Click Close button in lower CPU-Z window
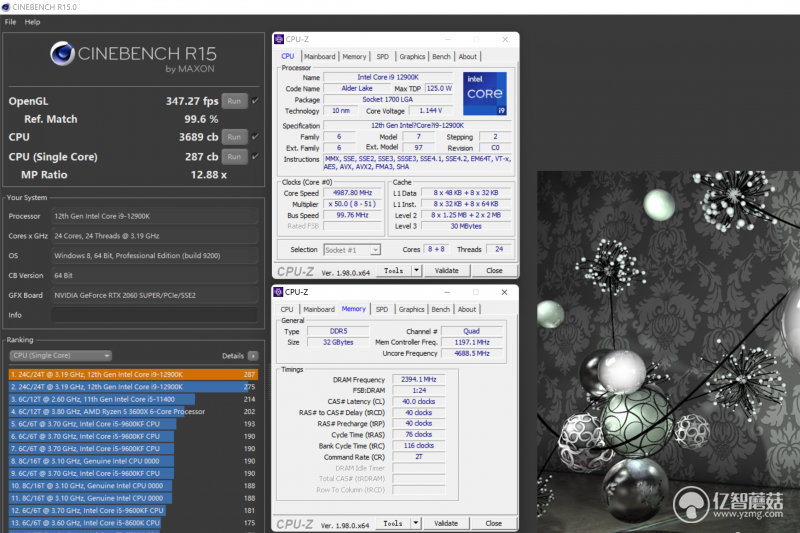800x533 pixels. coord(493,523)
